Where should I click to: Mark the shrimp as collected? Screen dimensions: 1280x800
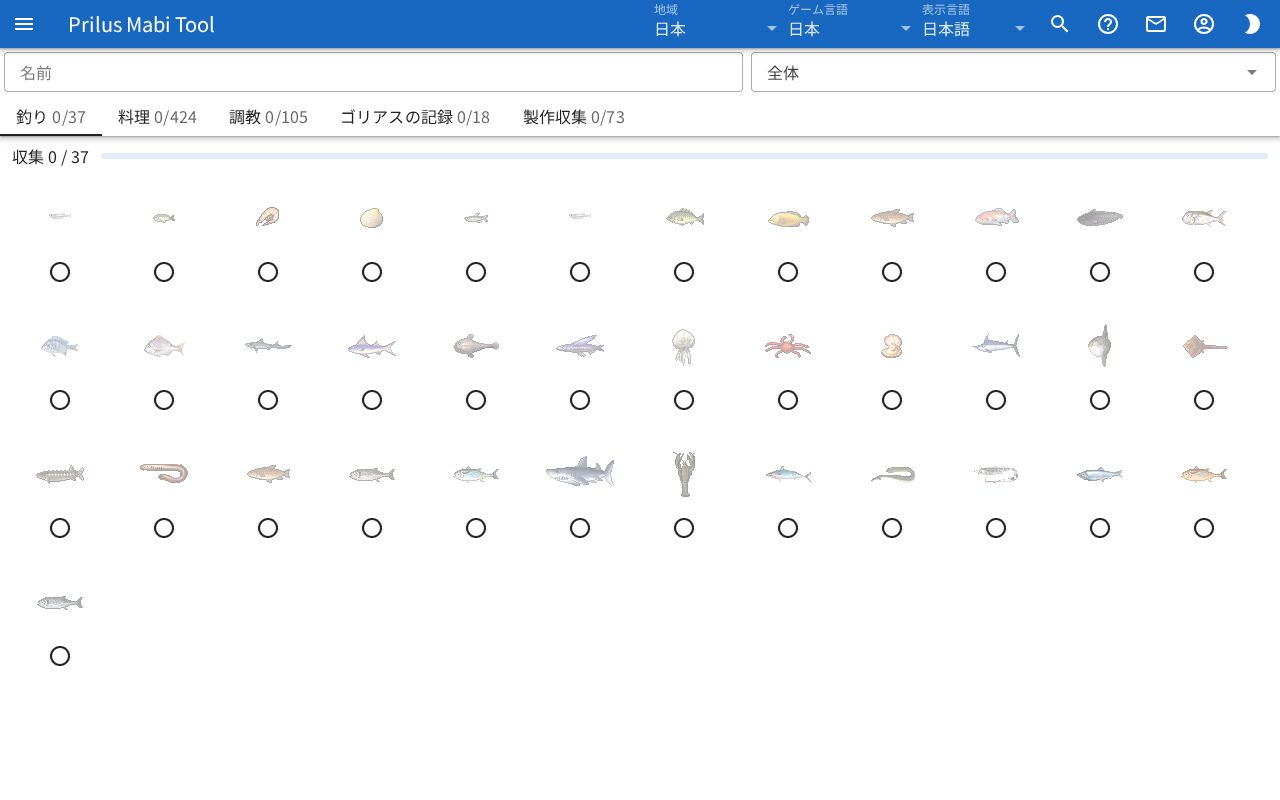pos(268,272)
